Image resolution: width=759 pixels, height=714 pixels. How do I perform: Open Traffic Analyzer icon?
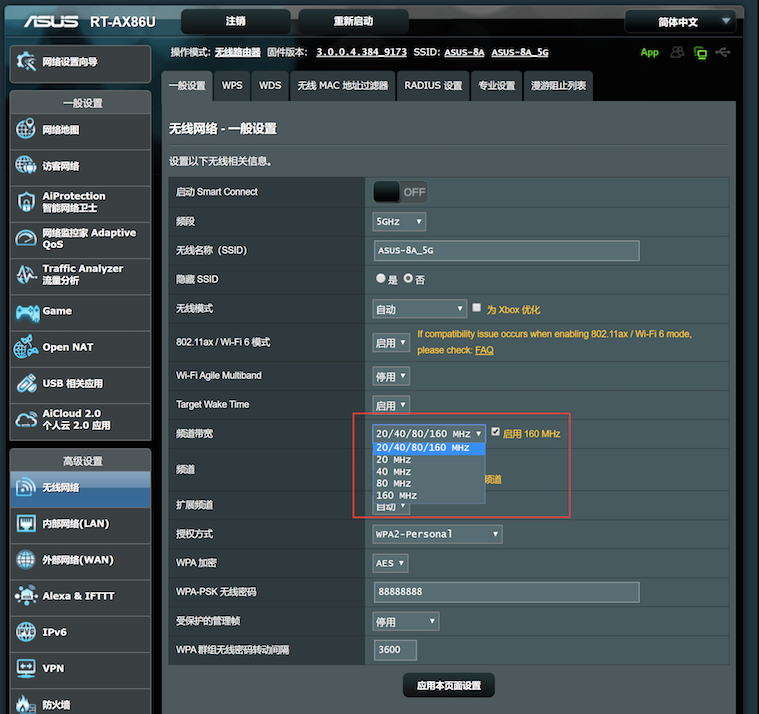click(26, 274)
